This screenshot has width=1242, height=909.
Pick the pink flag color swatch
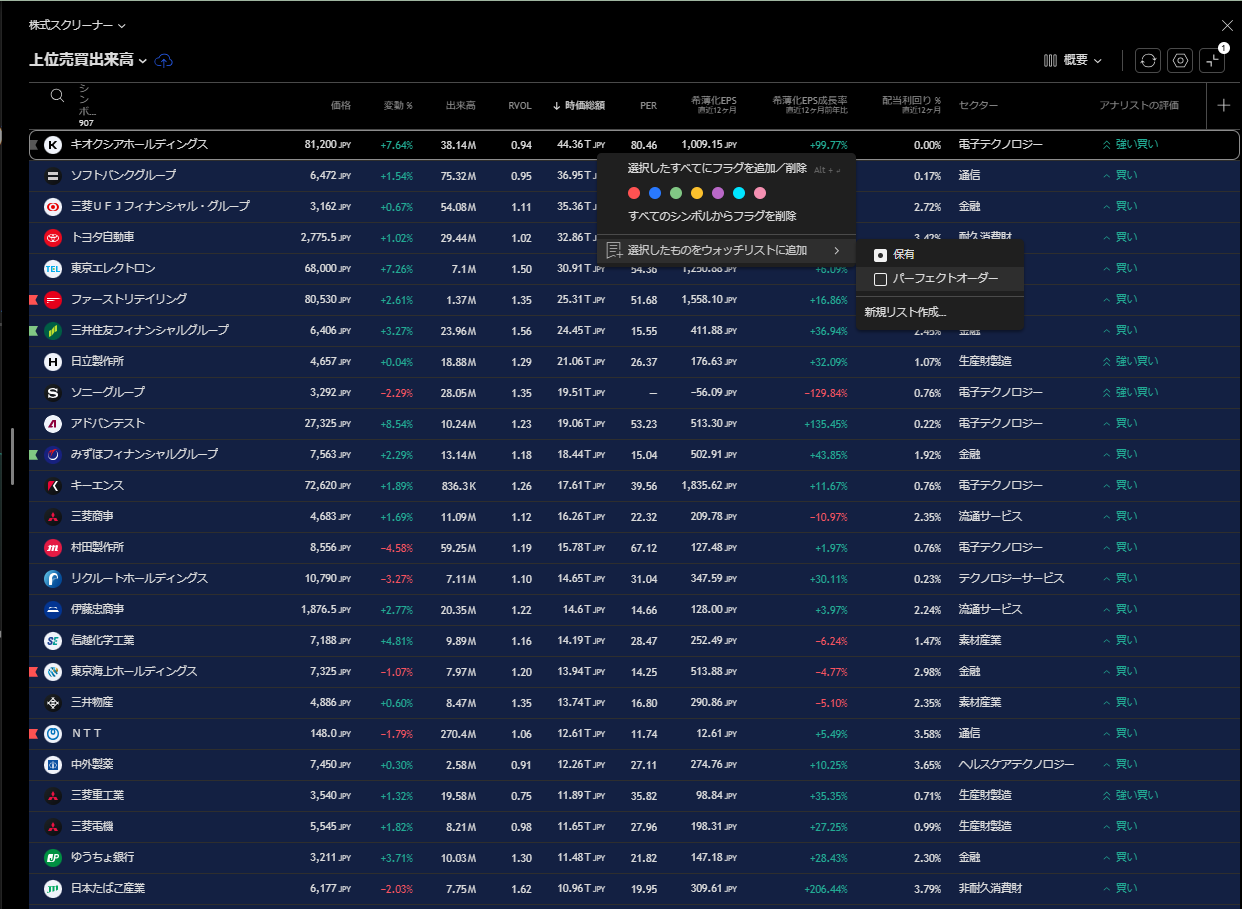pos(760,193)
